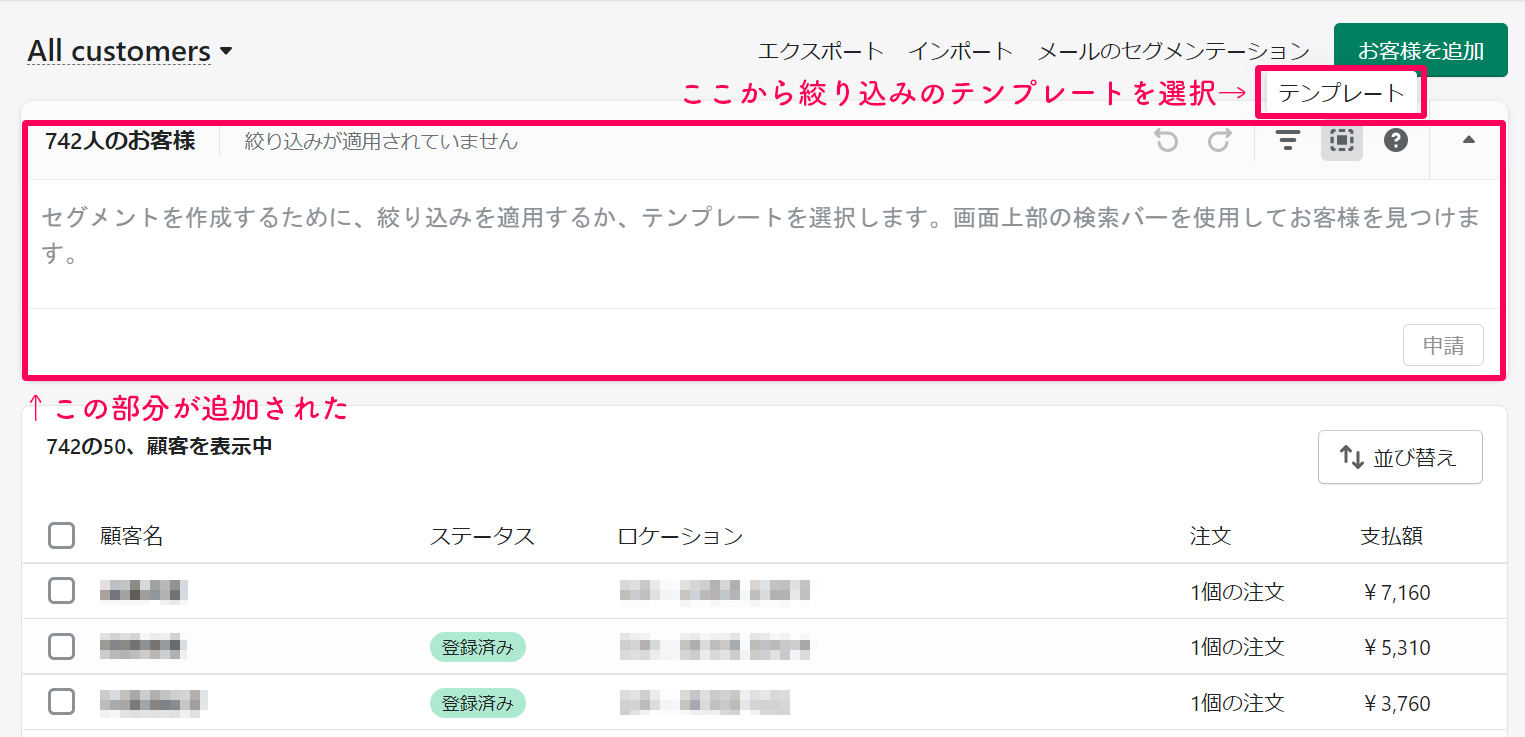Click the 支払額 column header
This screenshot has height=737, width=1525.
pyautogui.click(x=1391, y=536)
